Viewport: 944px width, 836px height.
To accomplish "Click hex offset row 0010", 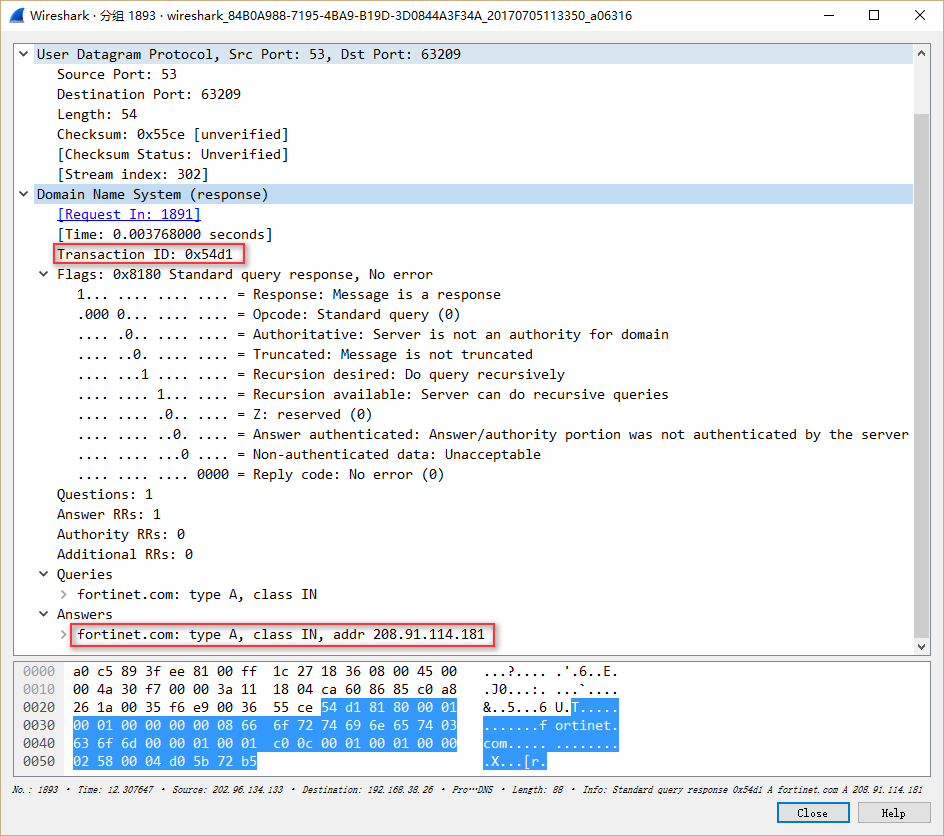I will [x=39, y=689].
